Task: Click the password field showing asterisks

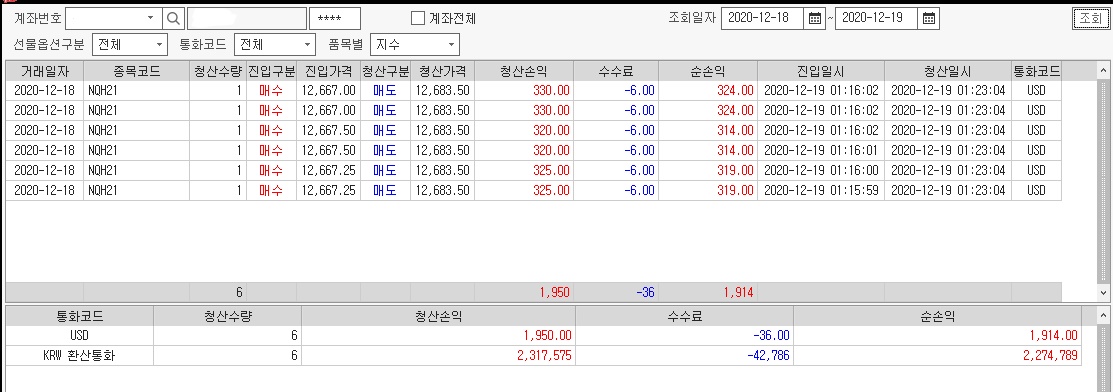Action: 335,18
